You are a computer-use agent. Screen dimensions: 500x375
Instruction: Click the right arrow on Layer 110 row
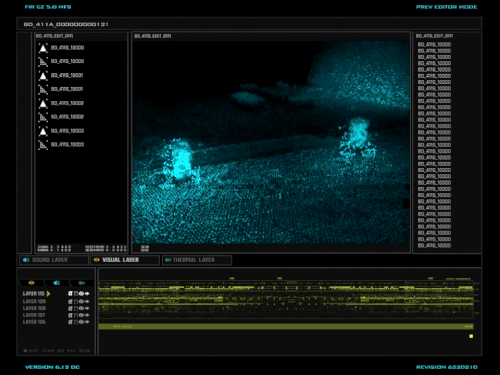tap(87, 294)
